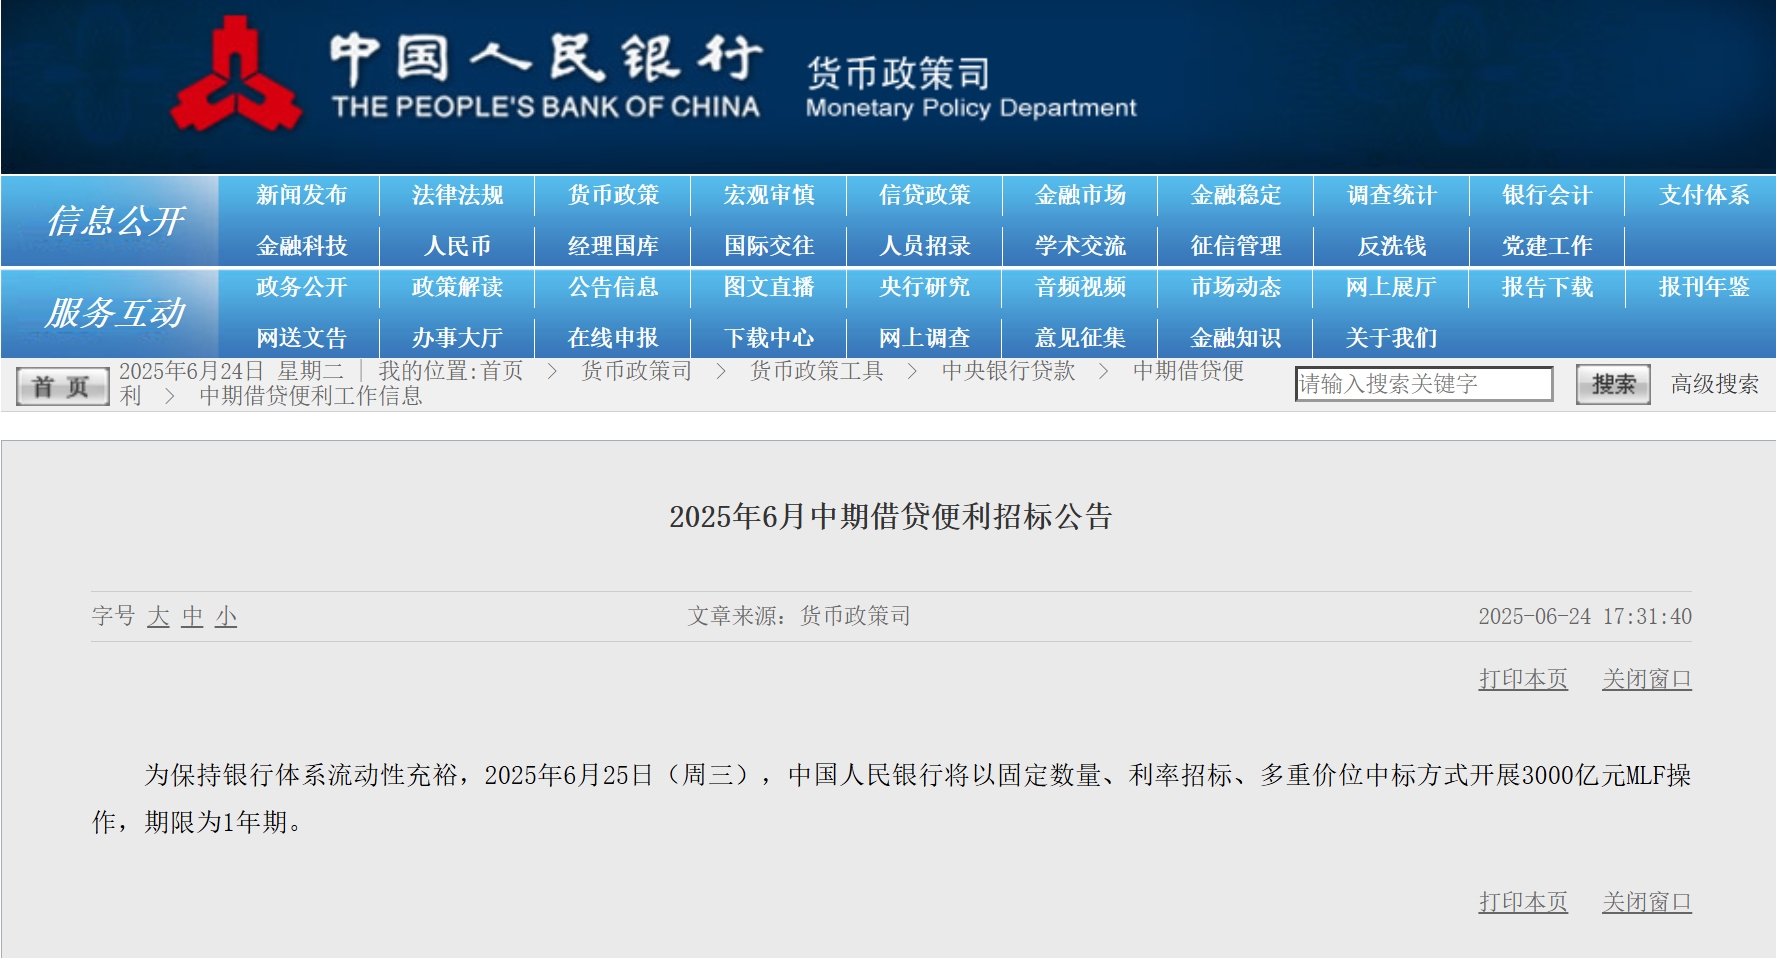
Task: Set font size to 中
Action: coord(192,616)
